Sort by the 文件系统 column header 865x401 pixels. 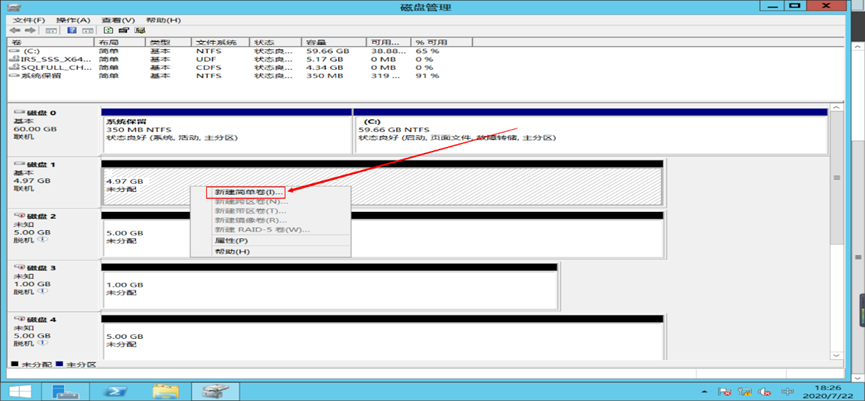point(221,42)
